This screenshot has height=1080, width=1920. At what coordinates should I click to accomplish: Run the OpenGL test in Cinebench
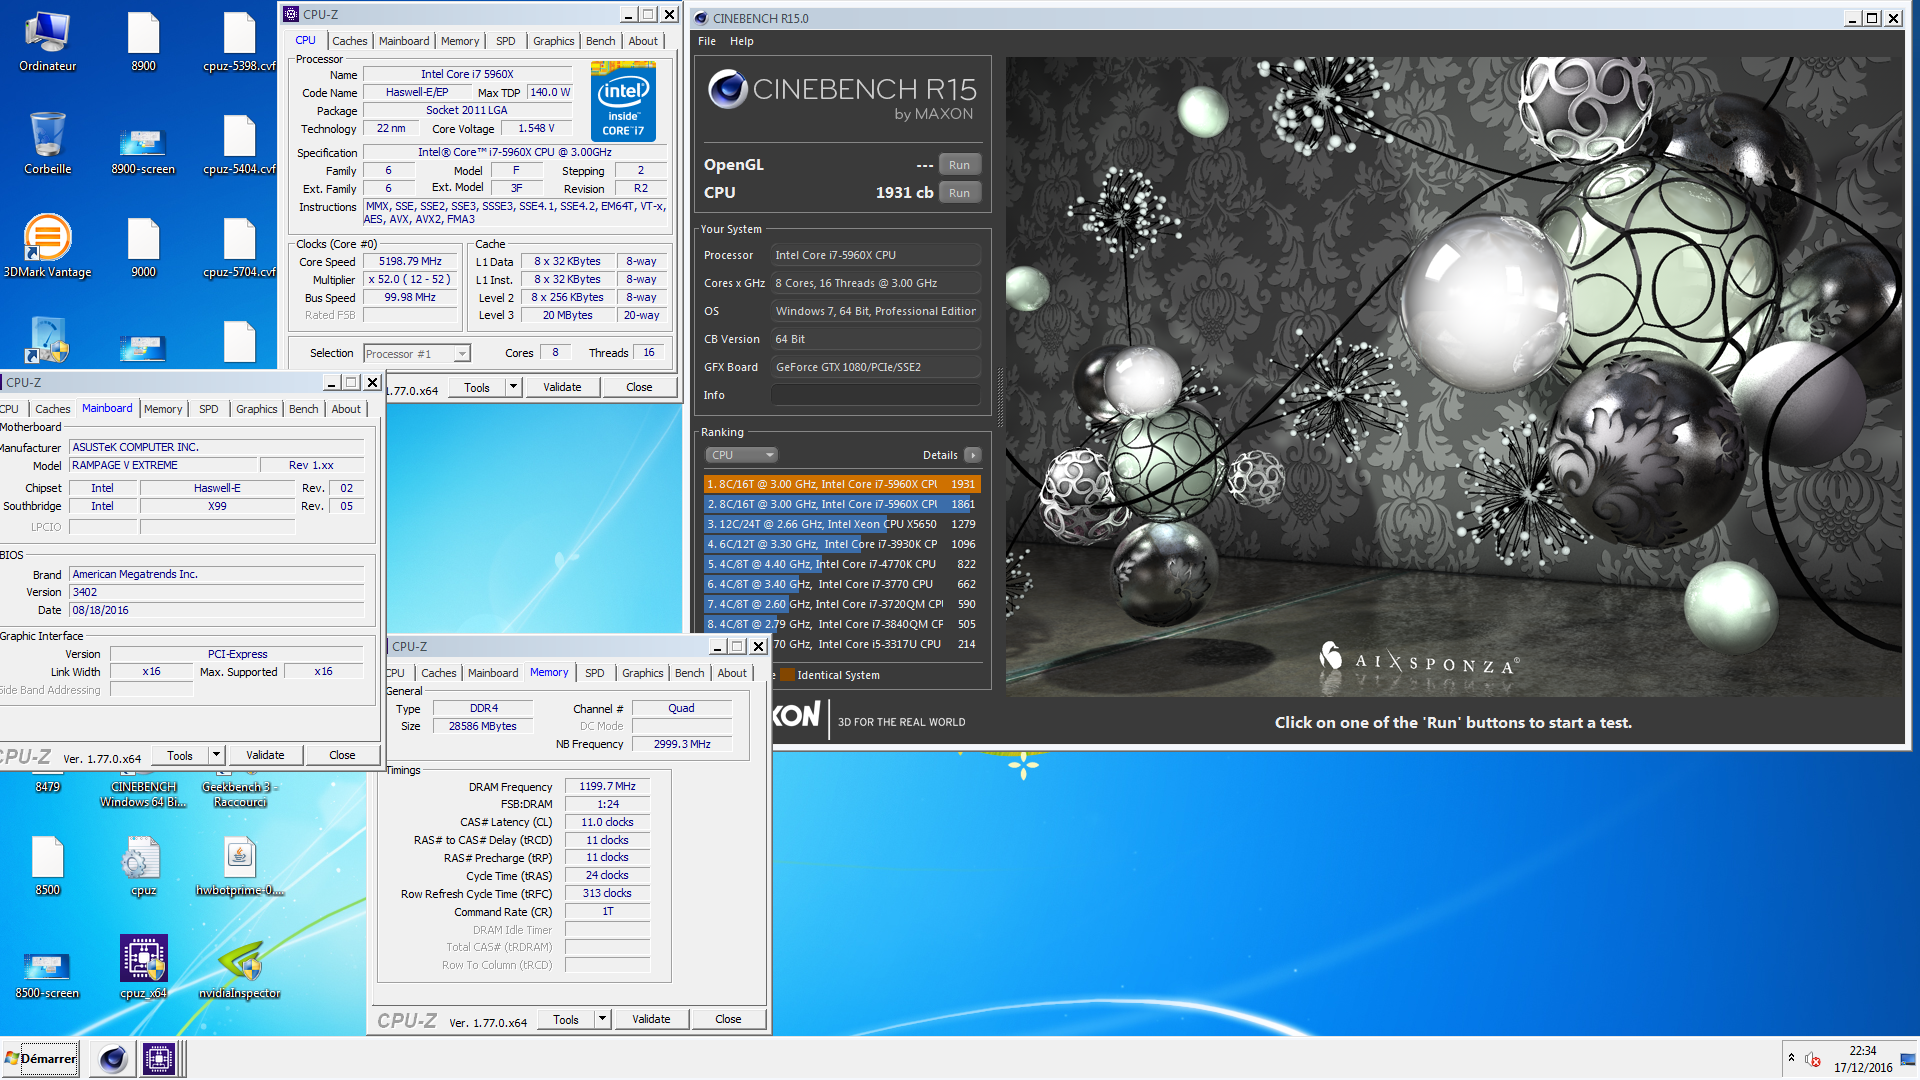coord(959,165)
